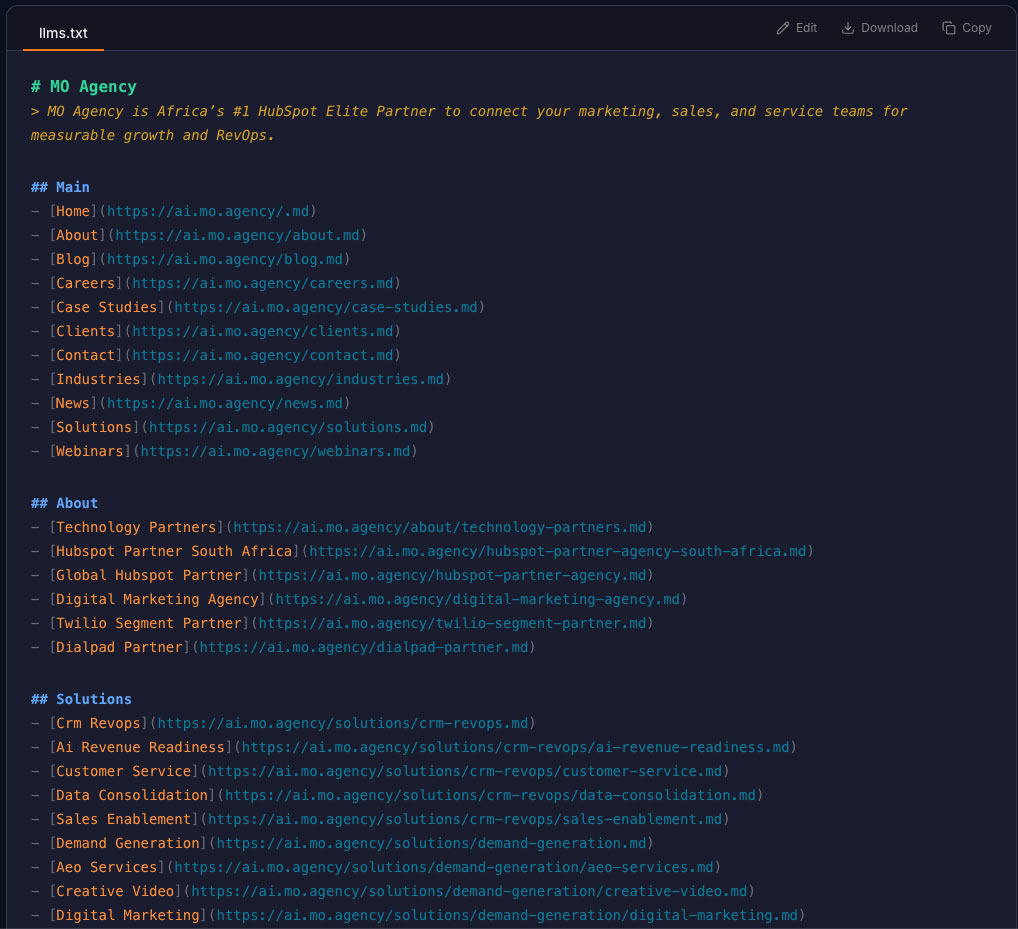Click the Edit pencil icon

point(796,27)
